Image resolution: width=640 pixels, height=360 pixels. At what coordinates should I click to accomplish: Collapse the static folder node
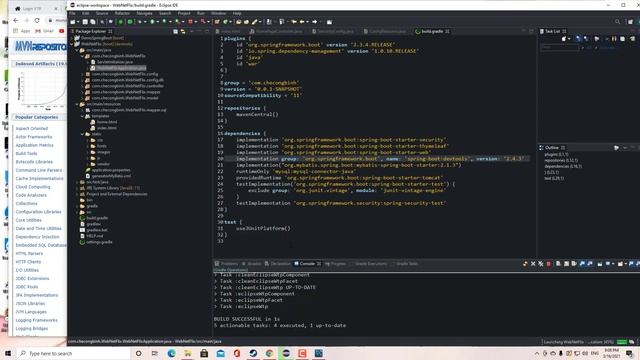(x=82, y=134)
